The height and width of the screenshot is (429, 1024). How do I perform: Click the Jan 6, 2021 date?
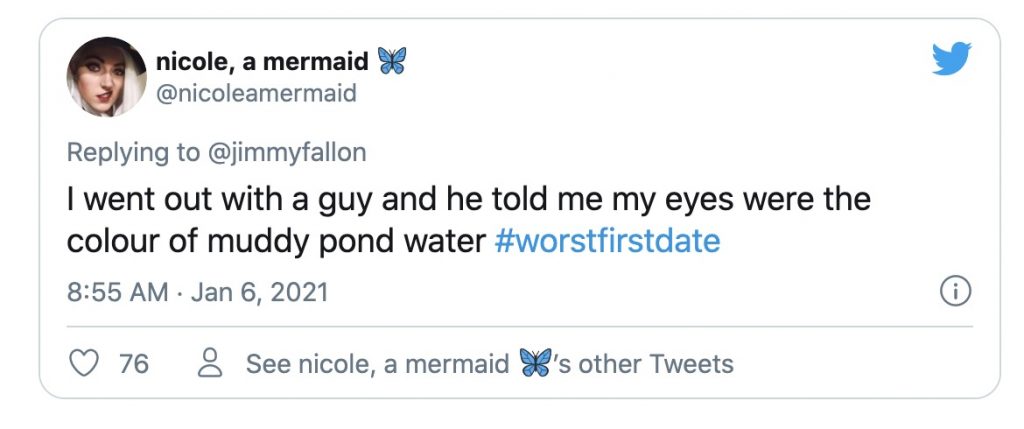click(257, 293)
